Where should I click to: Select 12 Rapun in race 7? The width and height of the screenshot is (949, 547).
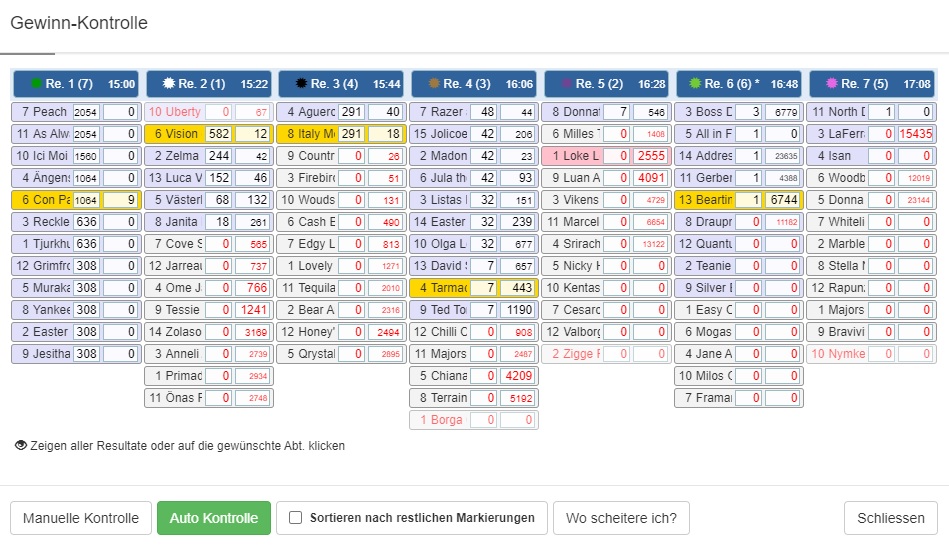872,288
